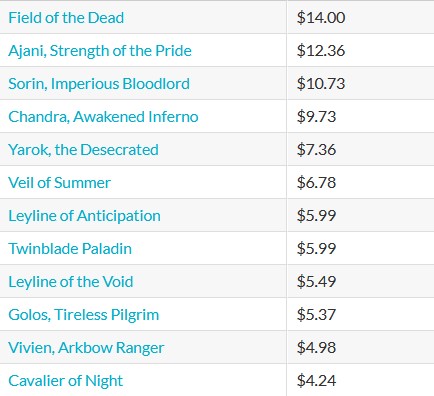The width and height of the screenshot is (434, 396).
Task: Open Sorin, Imperious Bloodlord card page
Action: click(x=99, y=84)
